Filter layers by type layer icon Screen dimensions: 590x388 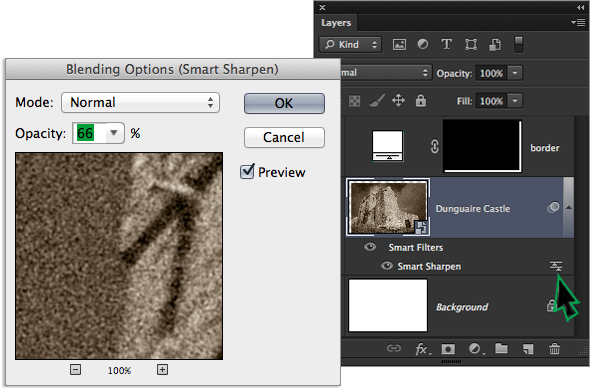pyautogui.click(x=446, y=44)
